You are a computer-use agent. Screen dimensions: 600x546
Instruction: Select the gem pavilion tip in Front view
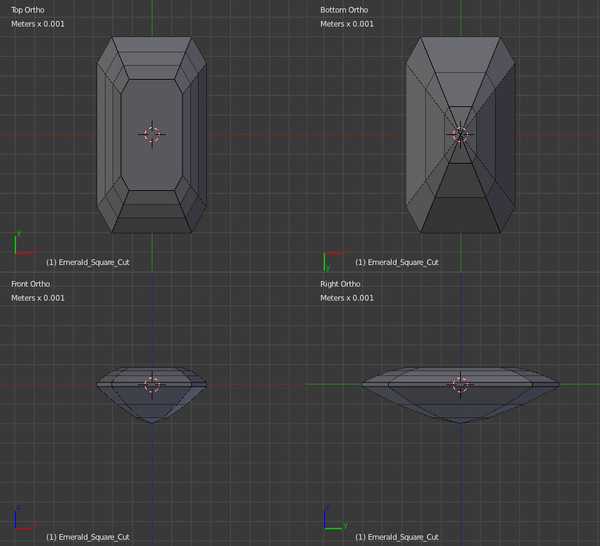[152, 421]
